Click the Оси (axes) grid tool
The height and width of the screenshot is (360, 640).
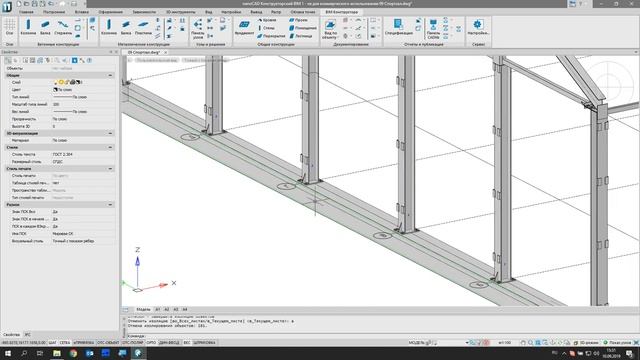coord(9,27)
